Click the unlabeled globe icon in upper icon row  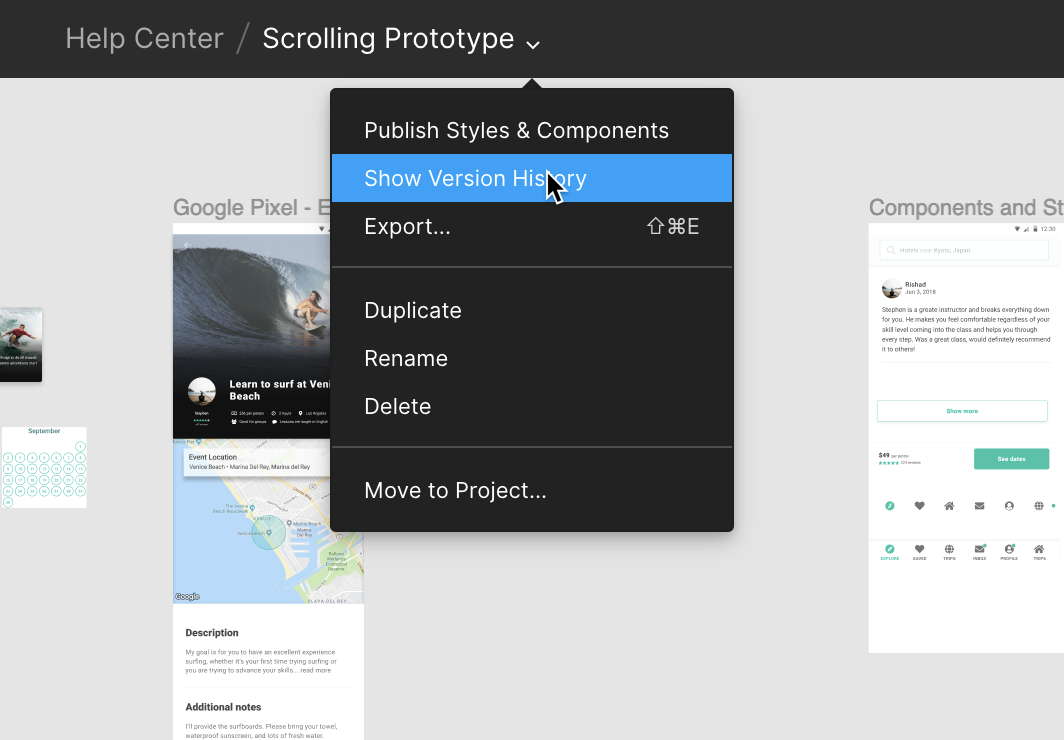pyautogui.click(x=1039, y=506)
